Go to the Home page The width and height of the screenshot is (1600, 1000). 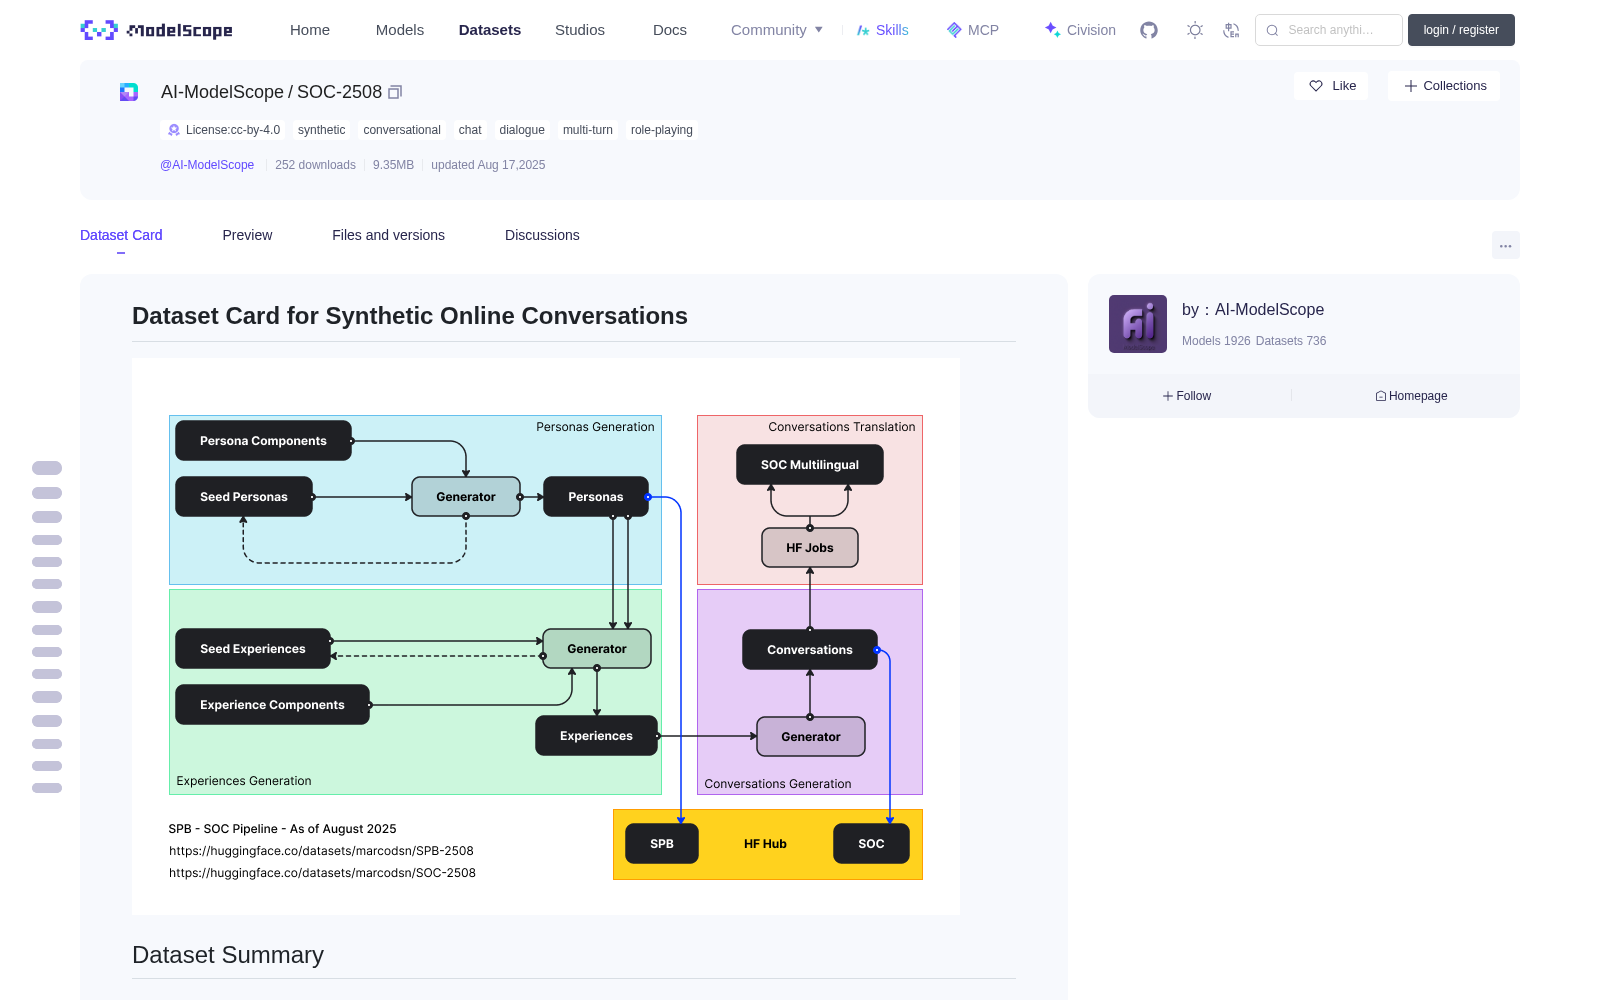[x=310, y=30]
